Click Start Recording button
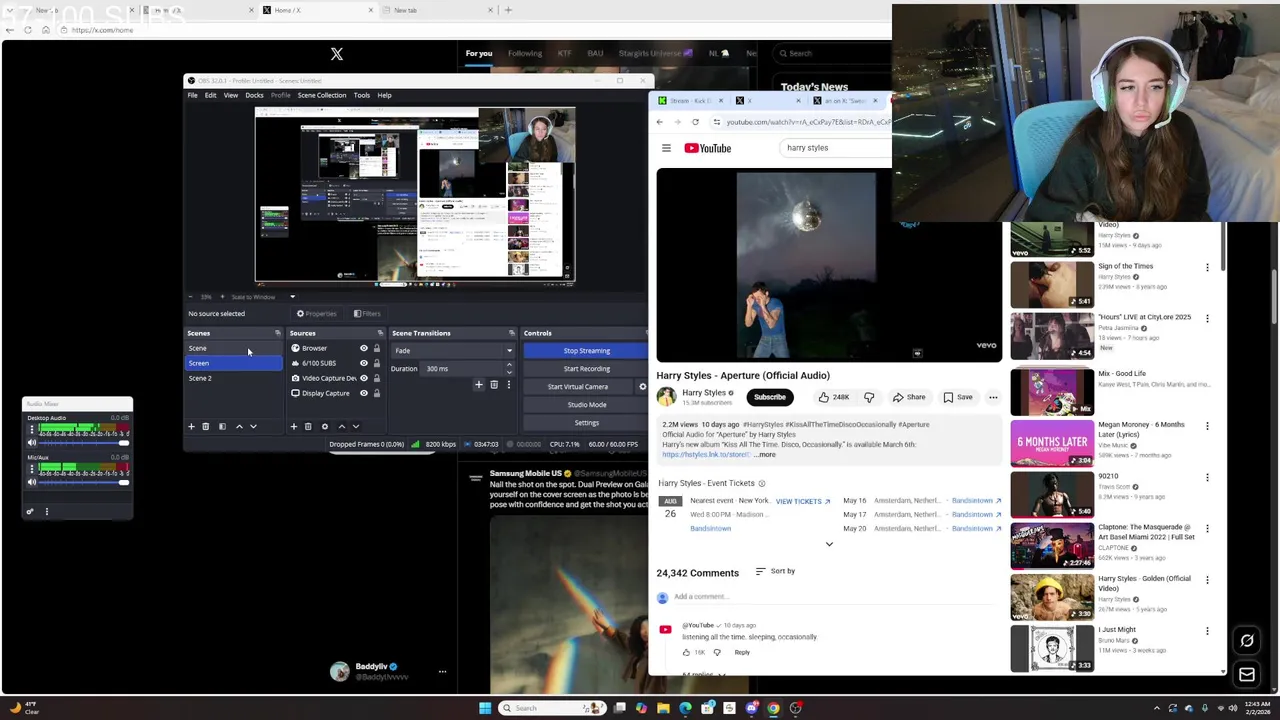The width and height of the screenshot is (1280, 720). click(586, 369)
